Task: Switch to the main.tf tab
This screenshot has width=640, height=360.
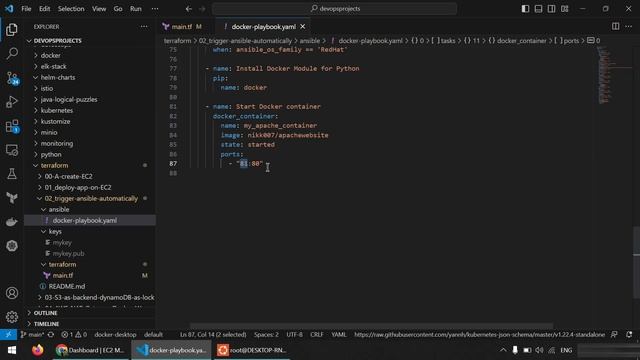Action: [x=182, y=27]
